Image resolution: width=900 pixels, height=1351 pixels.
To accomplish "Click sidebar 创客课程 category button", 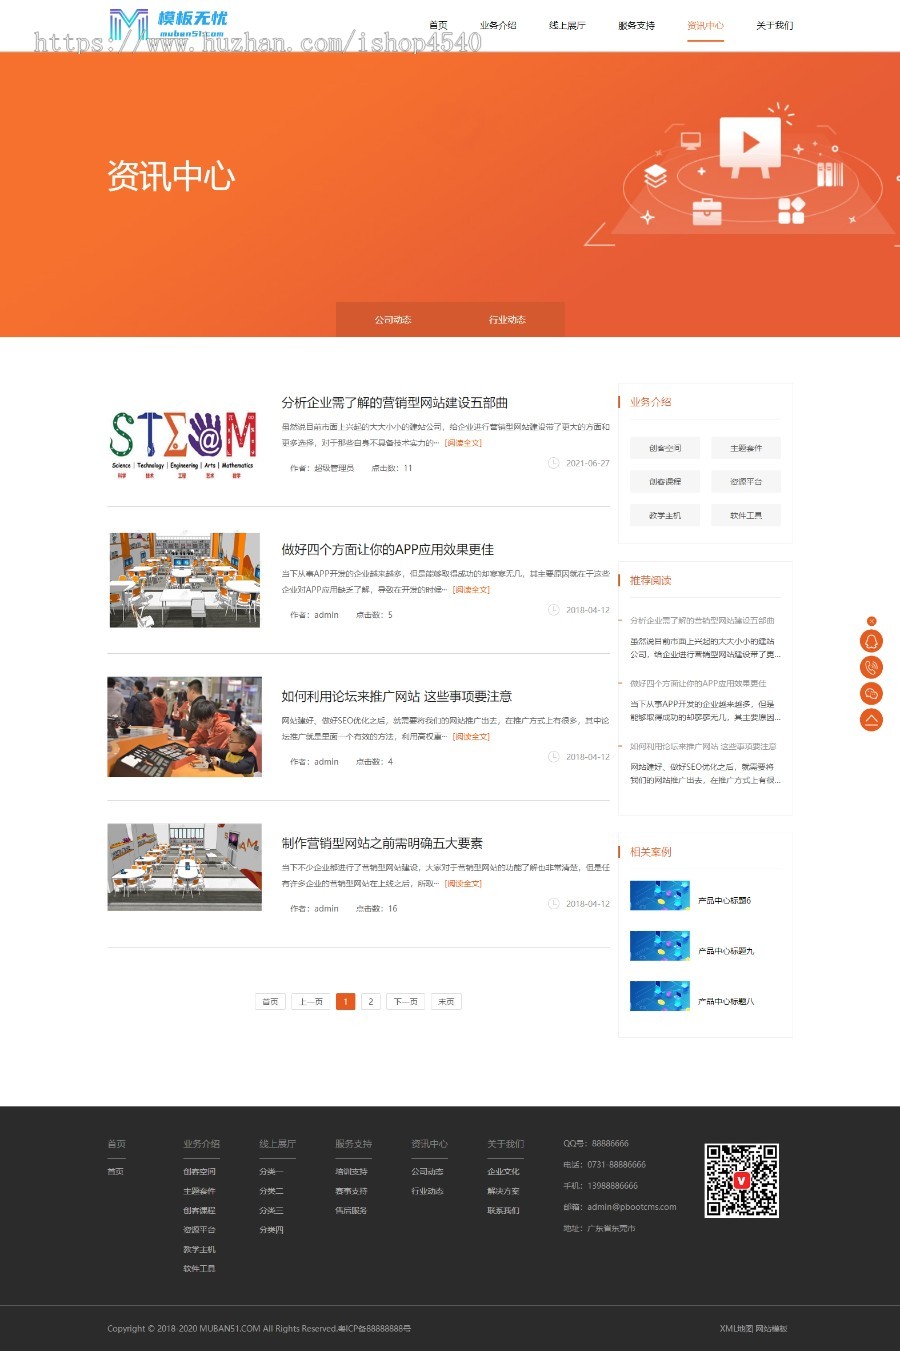I will [x=665, y=482].
